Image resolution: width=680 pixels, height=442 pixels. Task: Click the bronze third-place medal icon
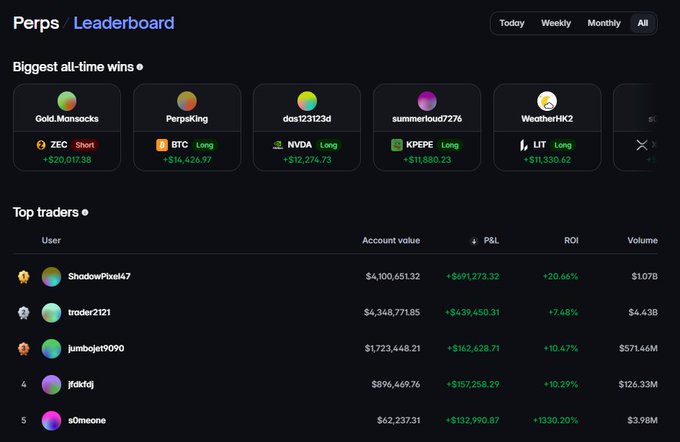23,348
